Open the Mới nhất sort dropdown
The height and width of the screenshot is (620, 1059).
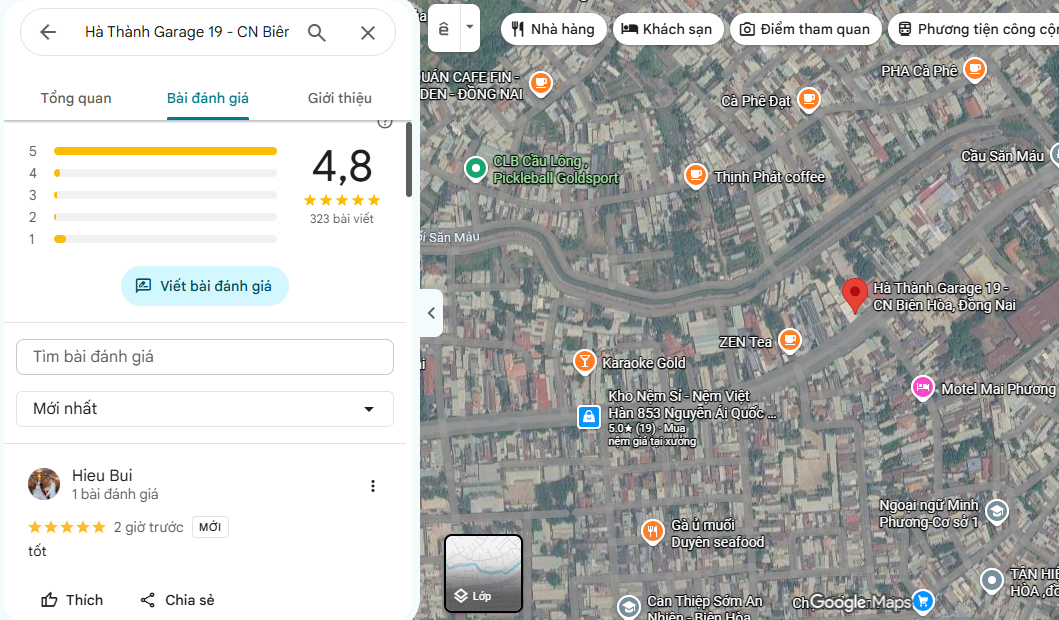point(205,409)
